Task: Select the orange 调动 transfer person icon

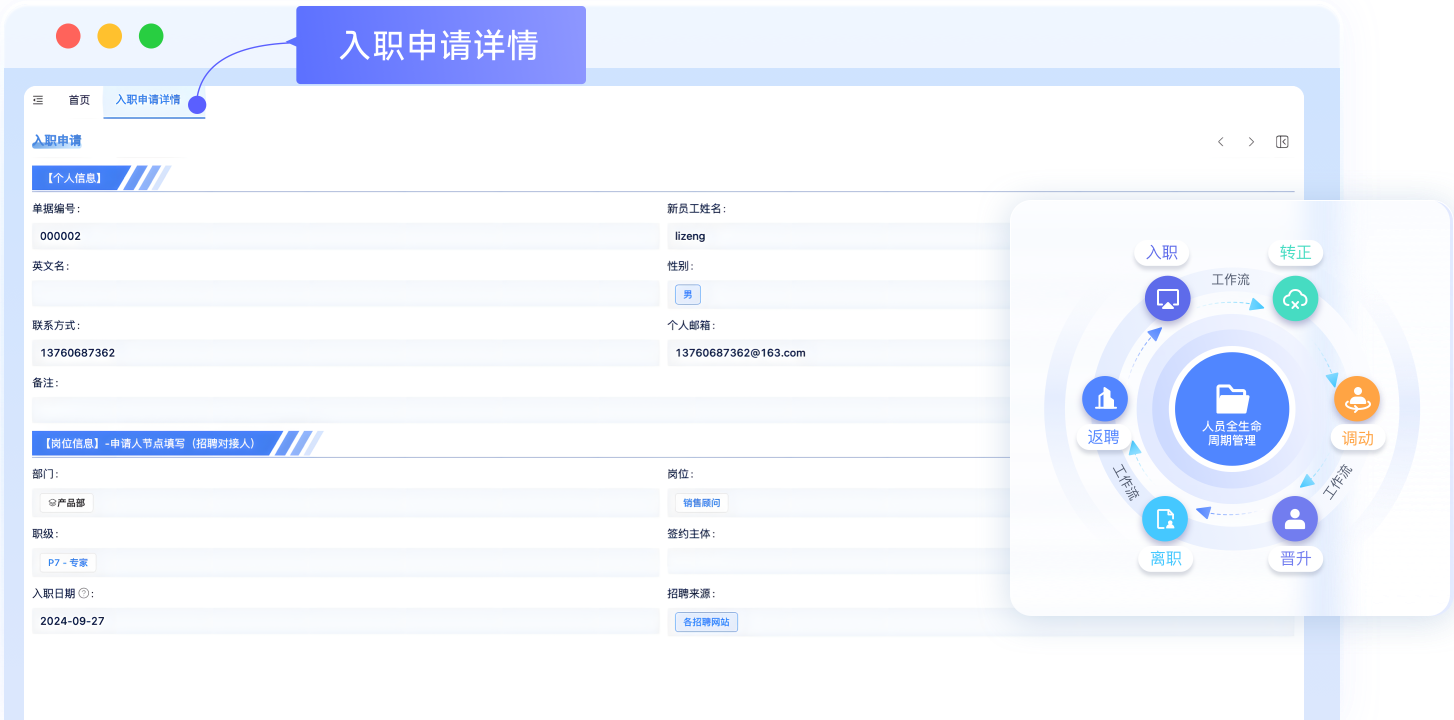Action: [1357, 398]
